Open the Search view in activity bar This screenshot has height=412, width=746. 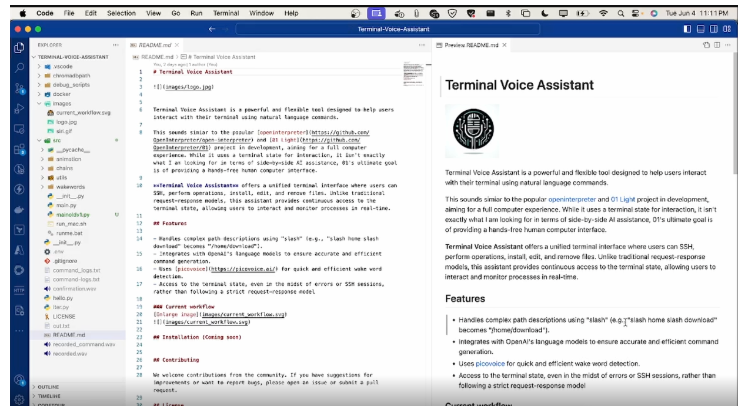click(x=19, y=68)
